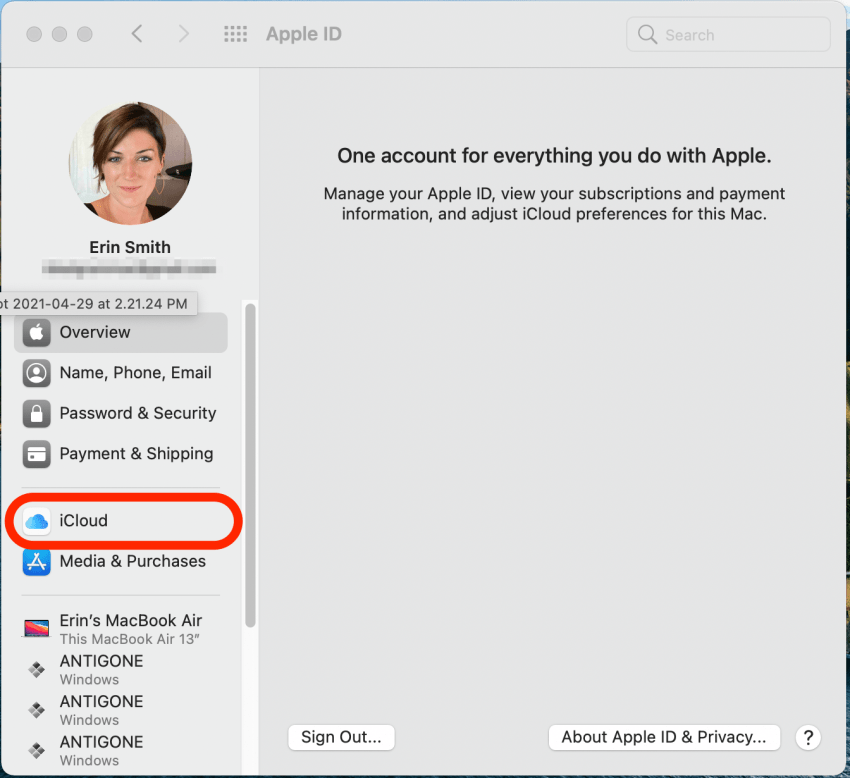
Task: Click the Erin Smith account name
Action: (130, 247)
